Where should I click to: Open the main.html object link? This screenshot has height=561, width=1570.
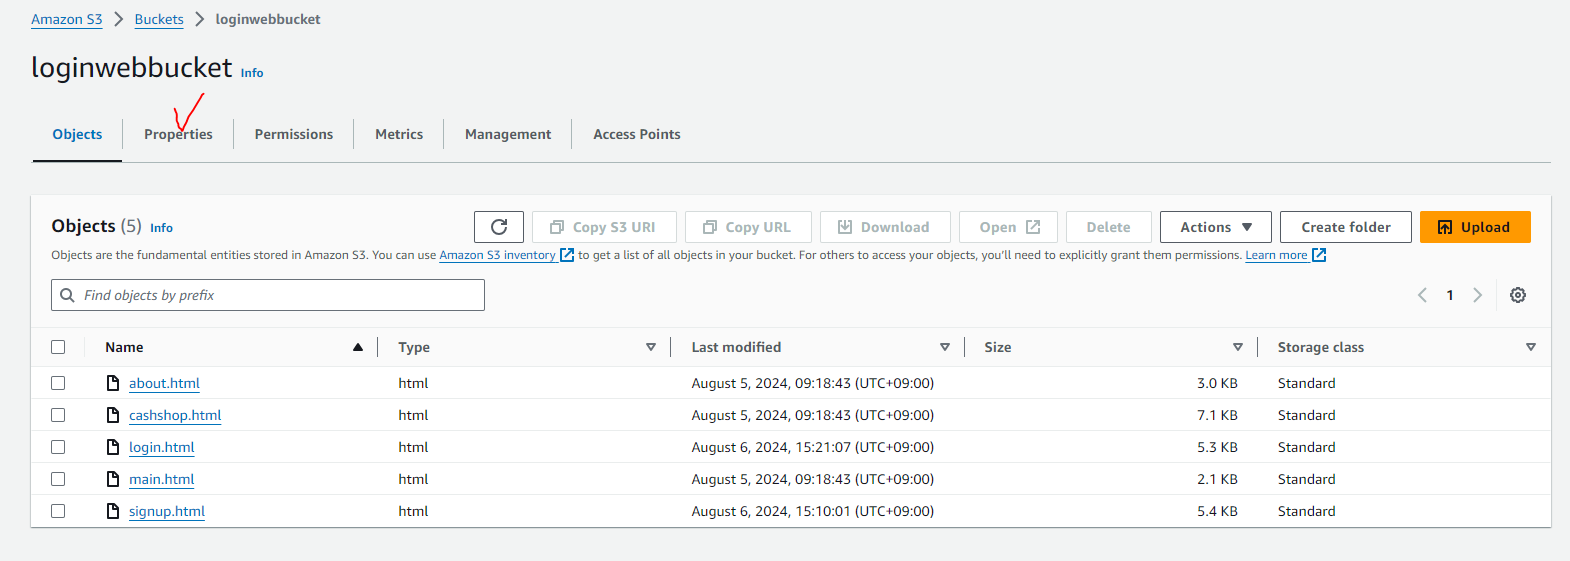click(x=162, y=479)
